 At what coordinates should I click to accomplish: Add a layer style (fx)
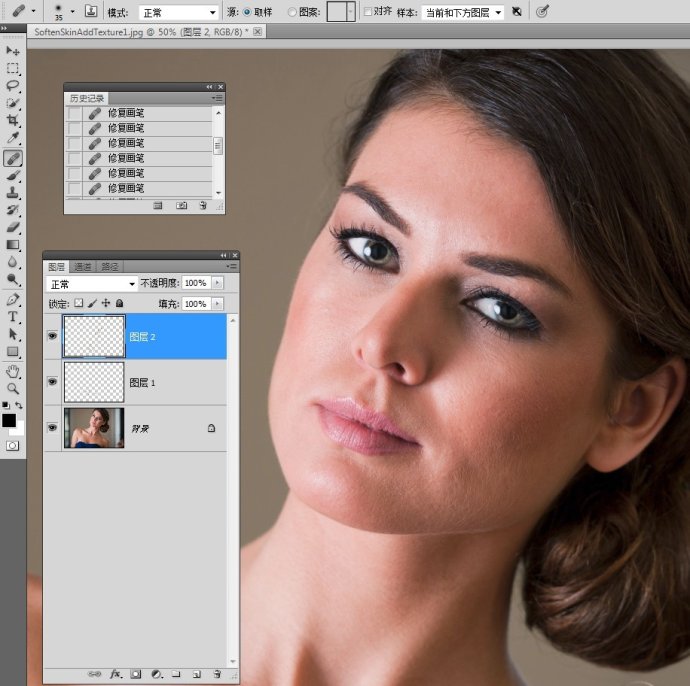[116, 674]
